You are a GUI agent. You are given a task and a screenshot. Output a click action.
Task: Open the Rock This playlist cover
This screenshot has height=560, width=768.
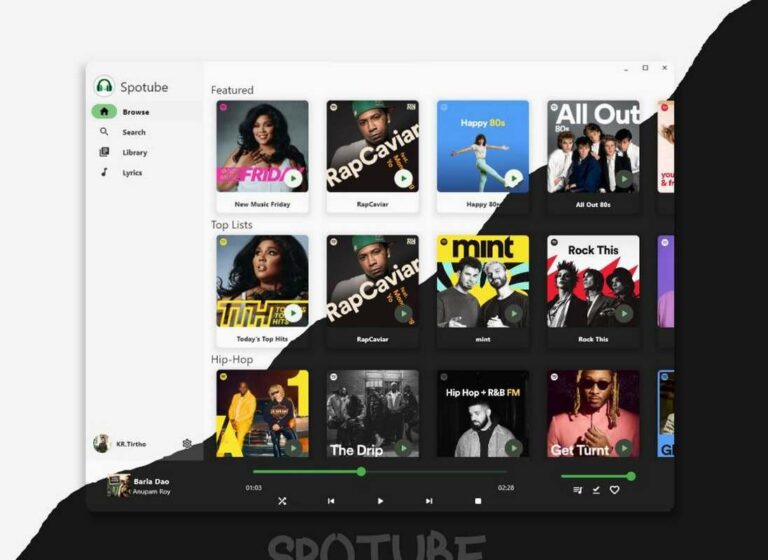pyautogui.click(x=593, y=281)
